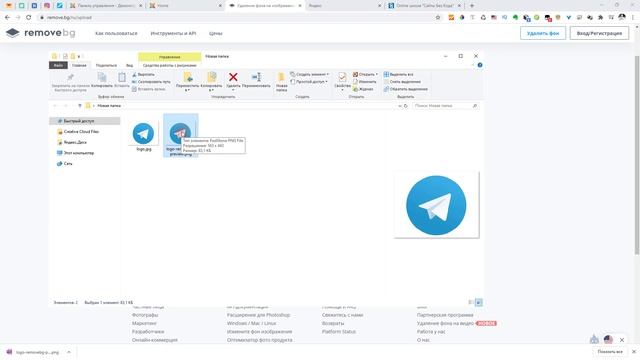Click the "Вход/Регистрация" button

pos(599,33)
